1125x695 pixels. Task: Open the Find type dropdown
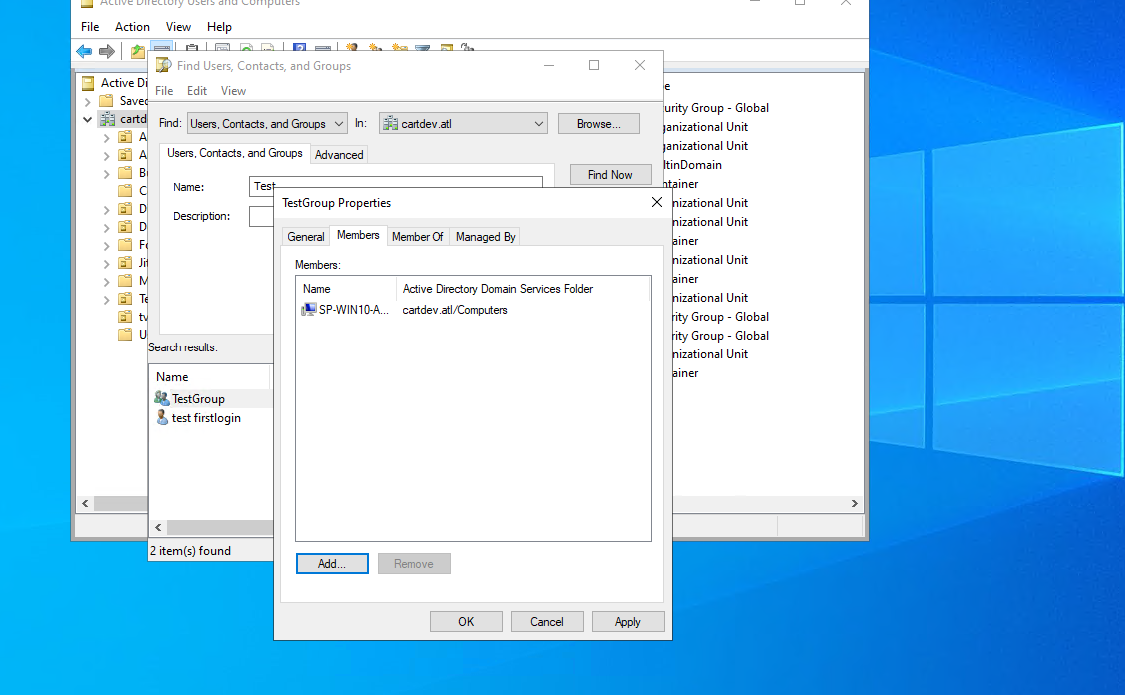[267, 123]
